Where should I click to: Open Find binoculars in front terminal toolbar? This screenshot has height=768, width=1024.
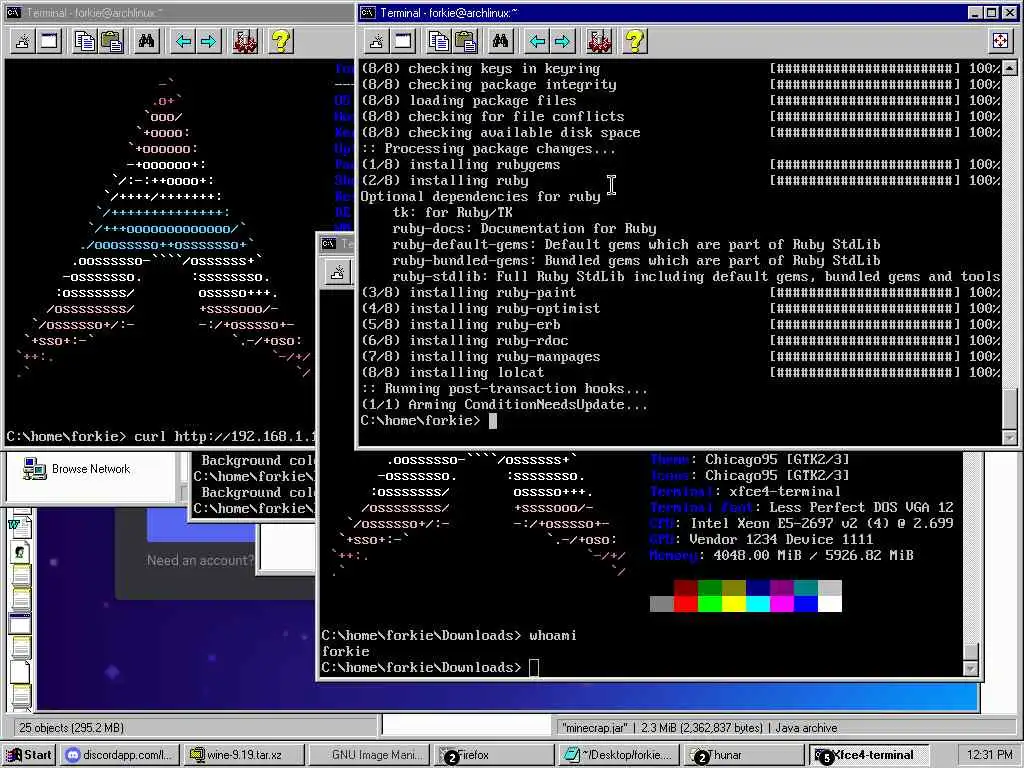(500, 42)
